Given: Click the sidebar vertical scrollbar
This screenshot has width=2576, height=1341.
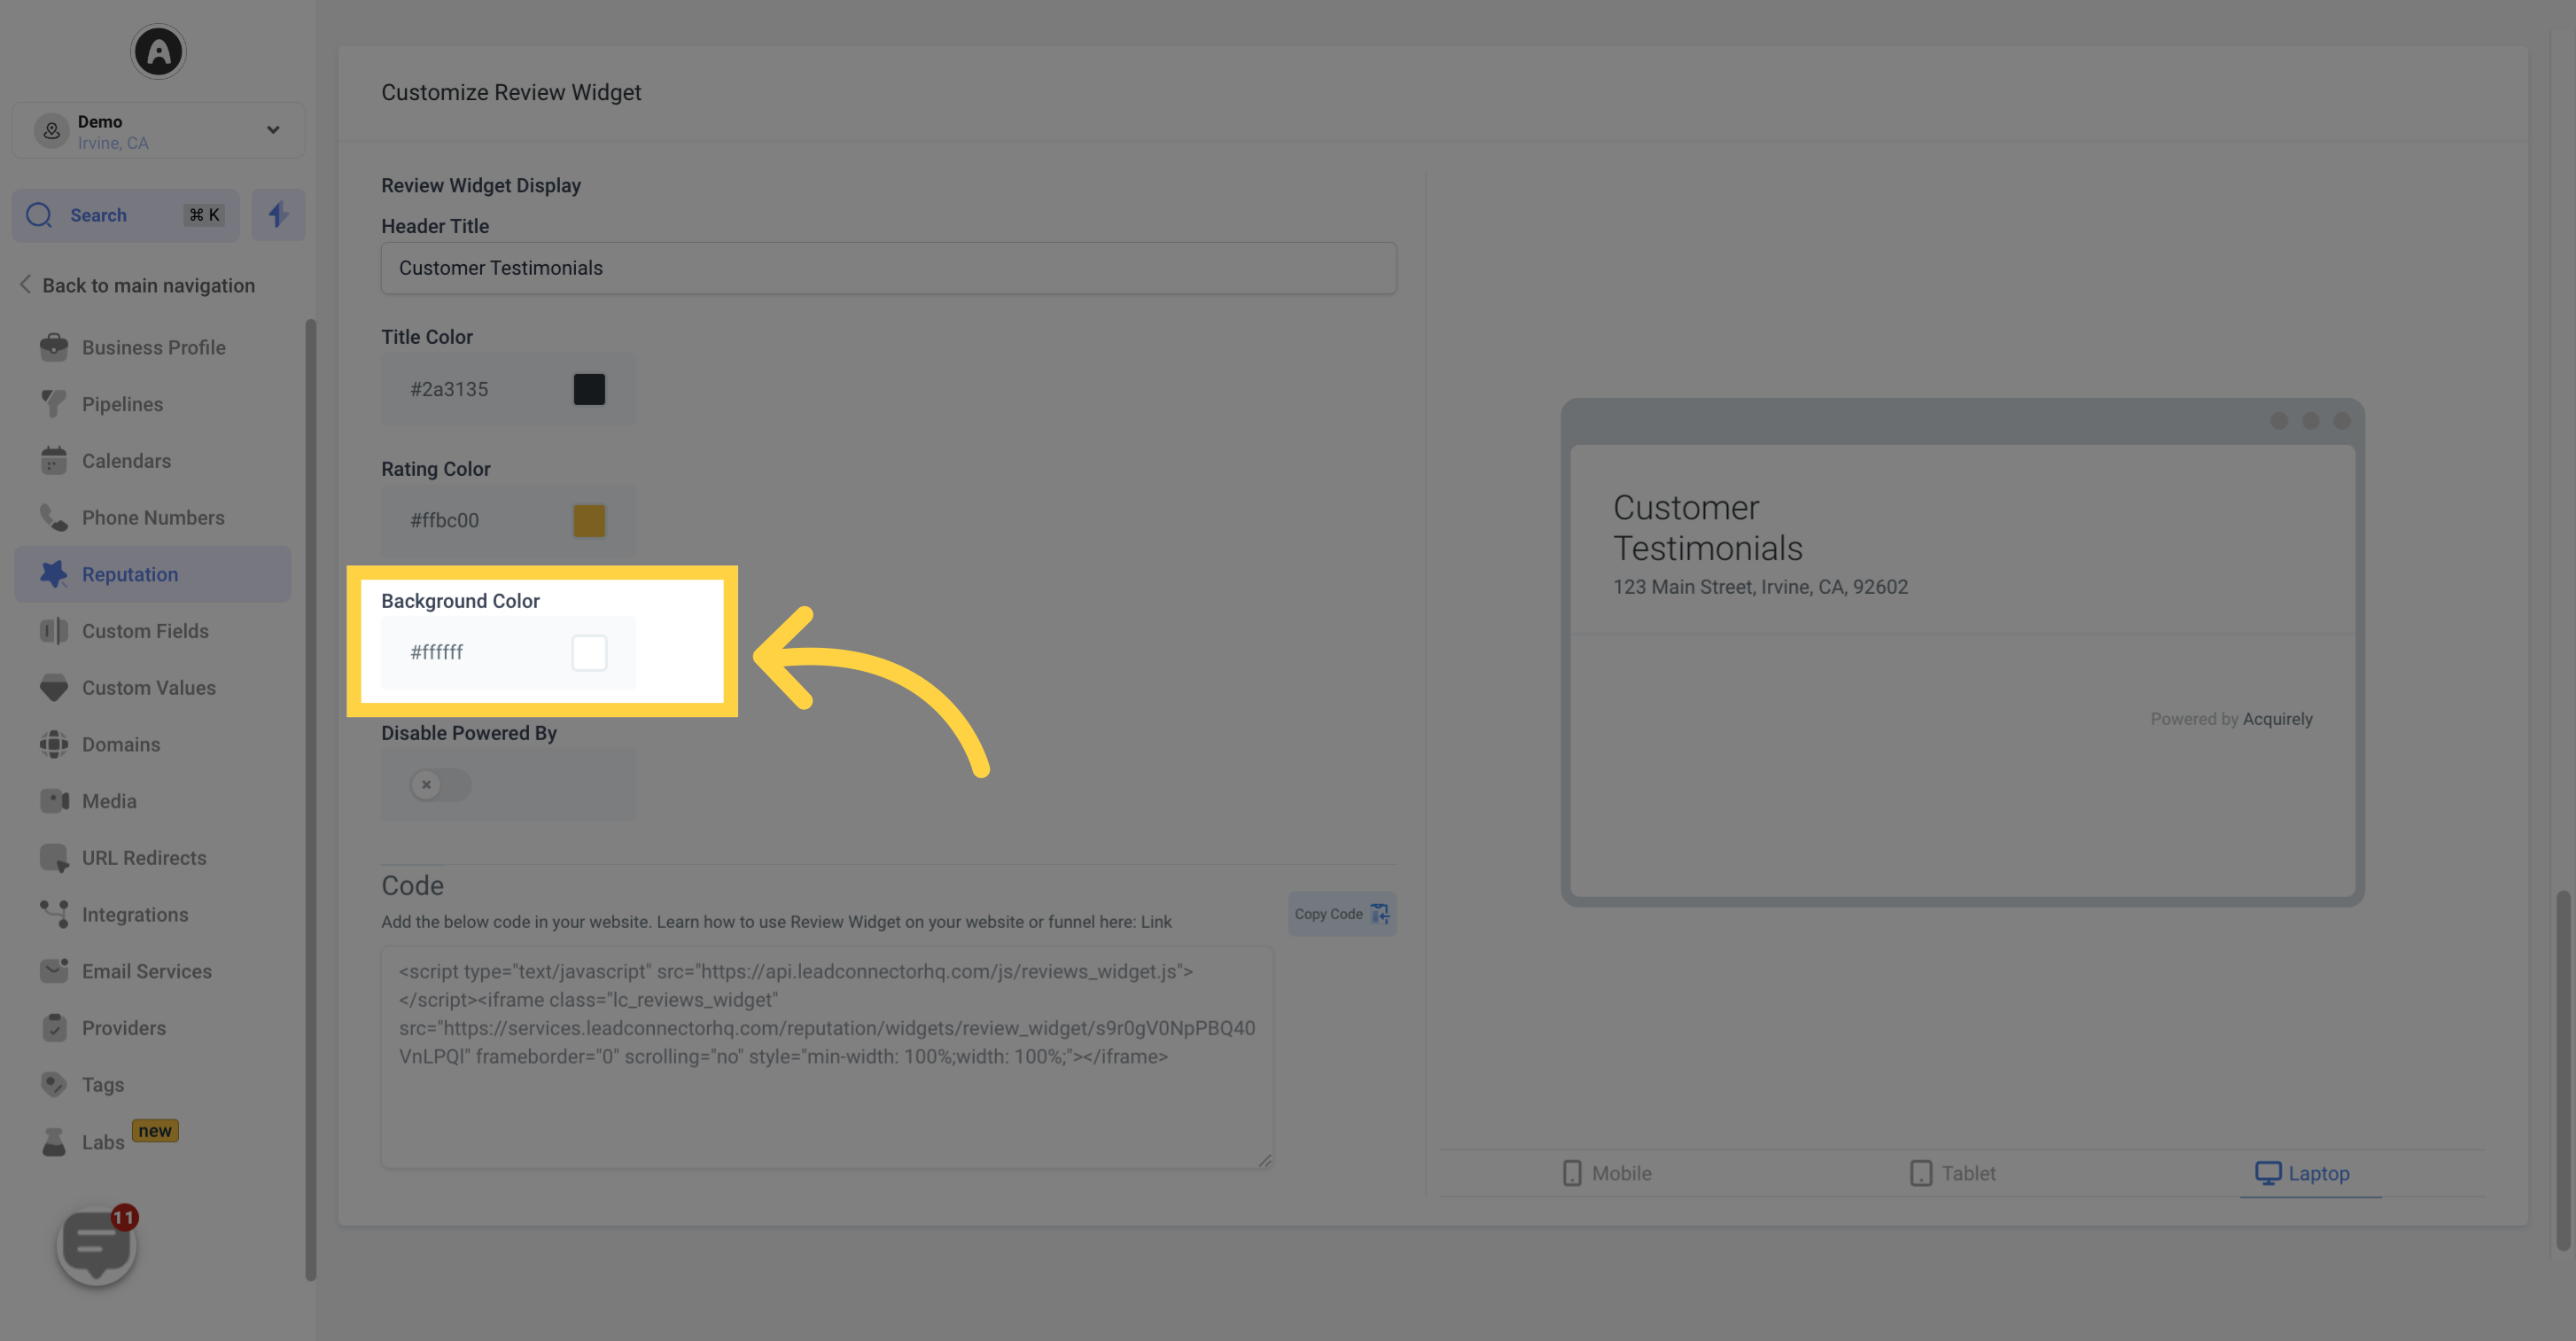Looking at the screenshot, I should coord(310,800).
